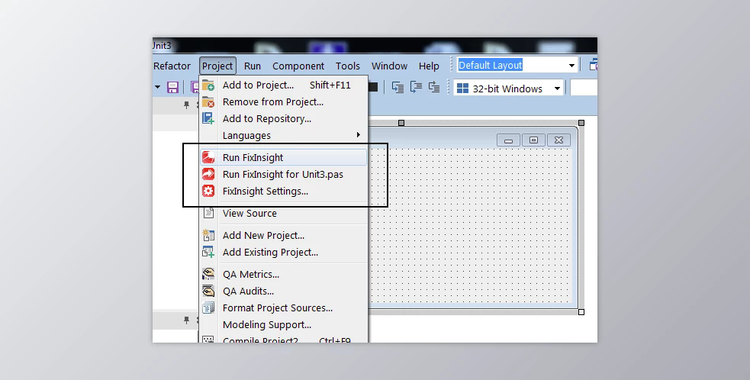
Task: Close the open Project menu
Action: 218,66
